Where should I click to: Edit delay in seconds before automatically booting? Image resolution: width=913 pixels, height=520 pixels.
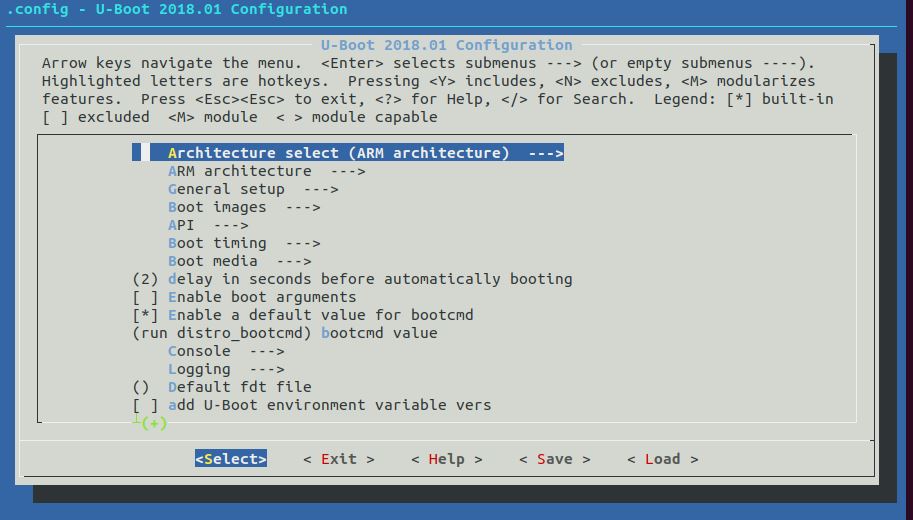tap(352, 279)
